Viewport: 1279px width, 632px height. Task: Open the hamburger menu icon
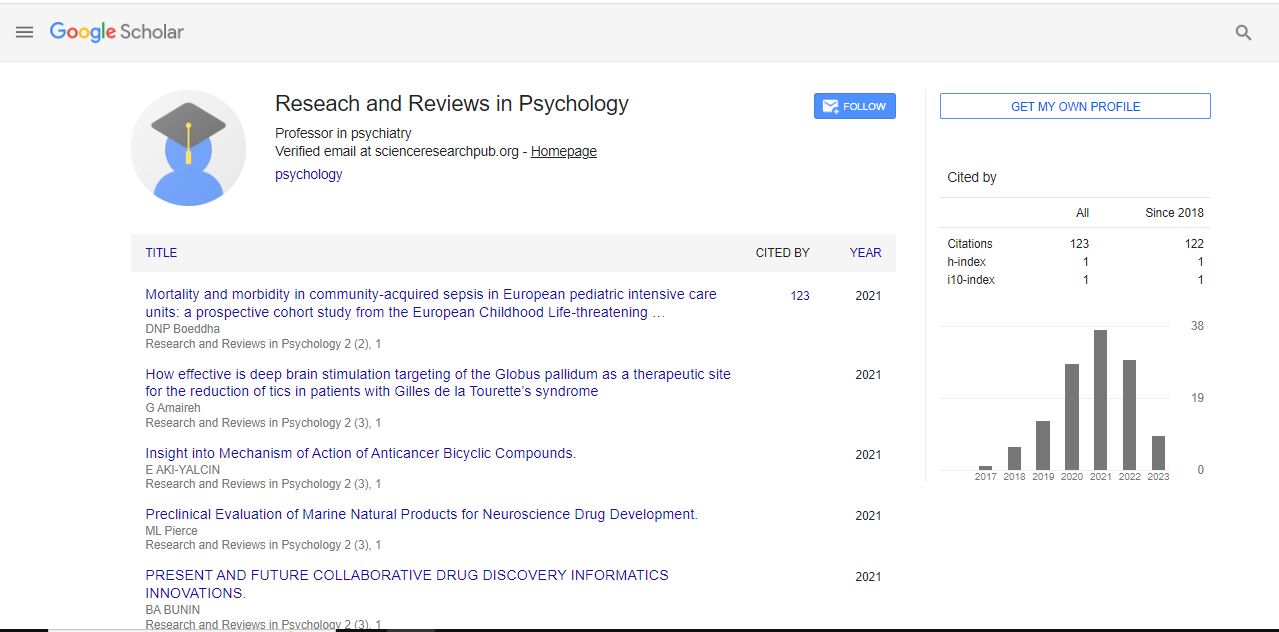[x=25, y=32]
